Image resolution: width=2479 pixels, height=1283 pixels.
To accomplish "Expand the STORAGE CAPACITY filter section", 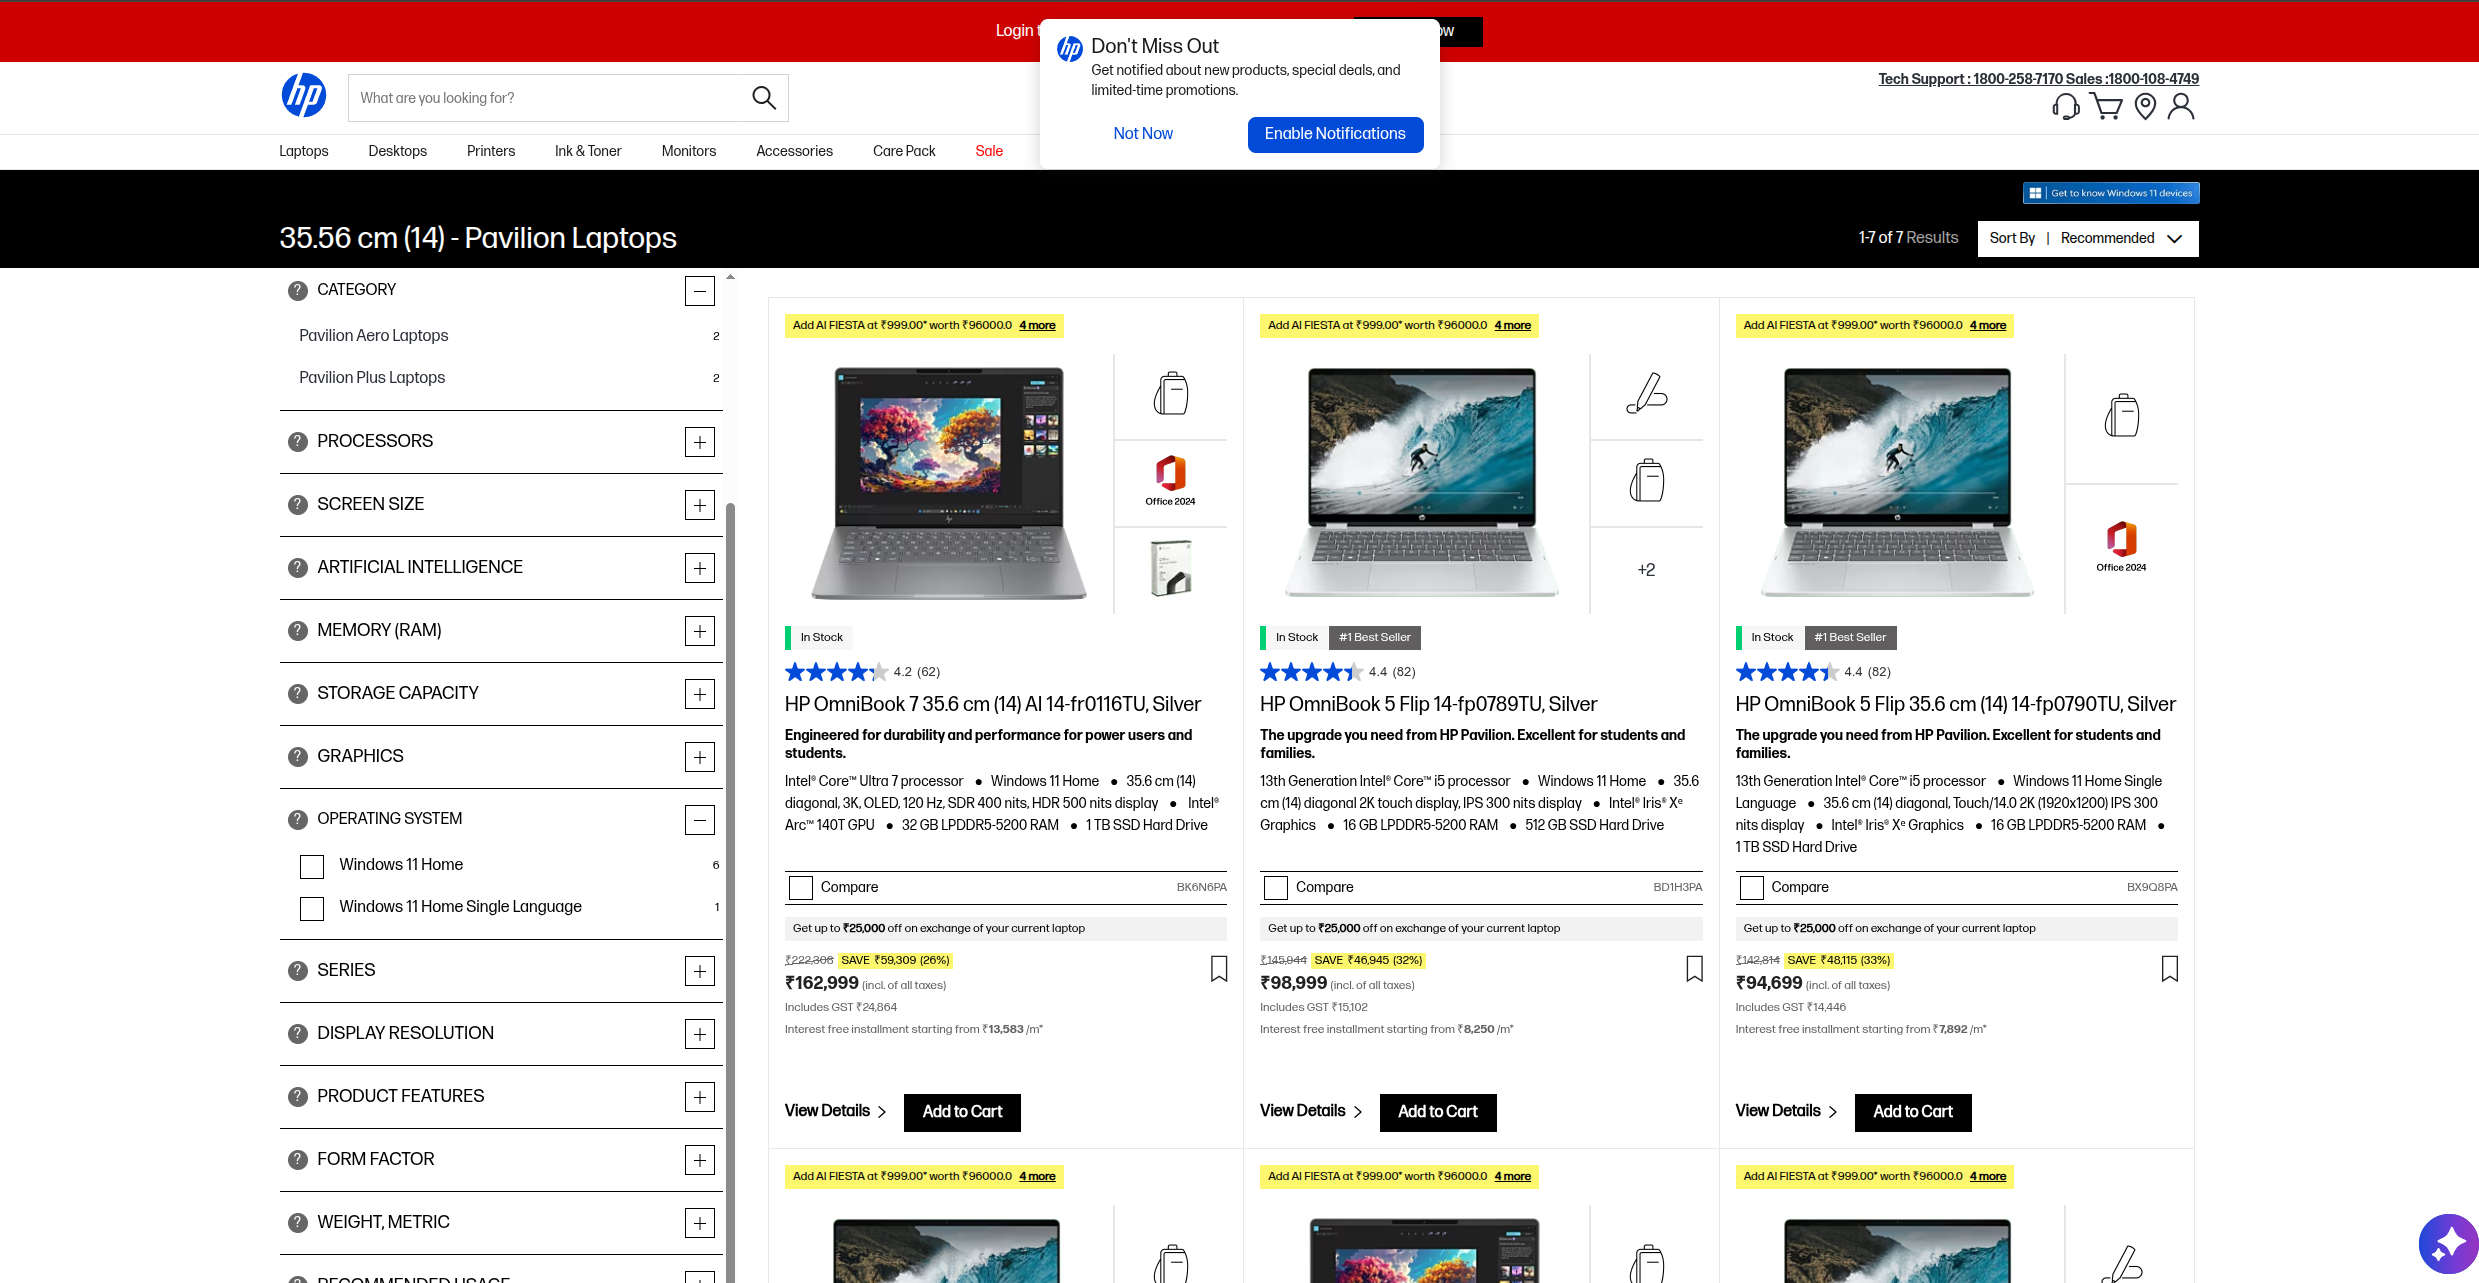I will coord(700,694).
